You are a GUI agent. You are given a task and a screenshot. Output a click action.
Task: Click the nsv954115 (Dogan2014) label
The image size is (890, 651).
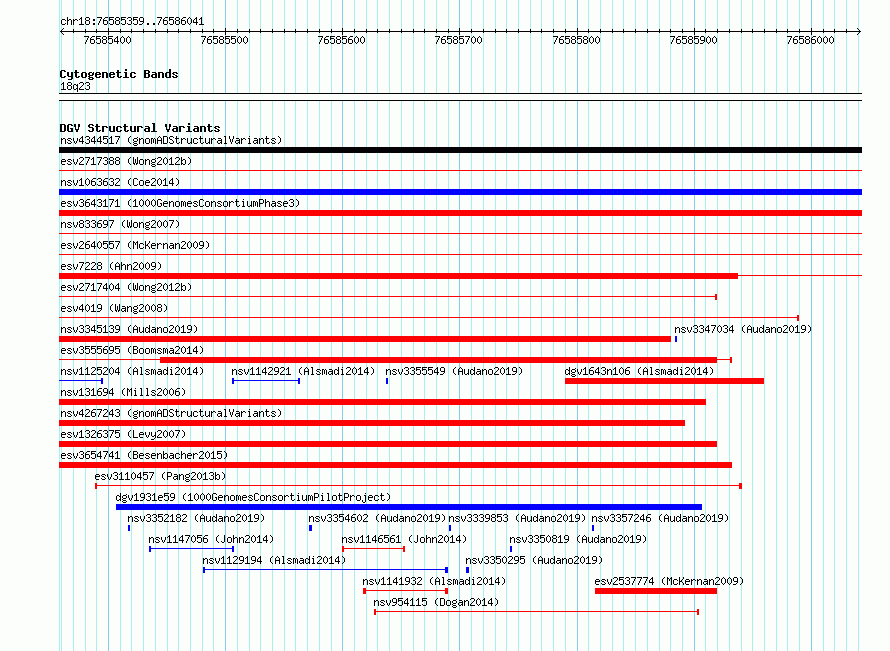tap(436, 602)
